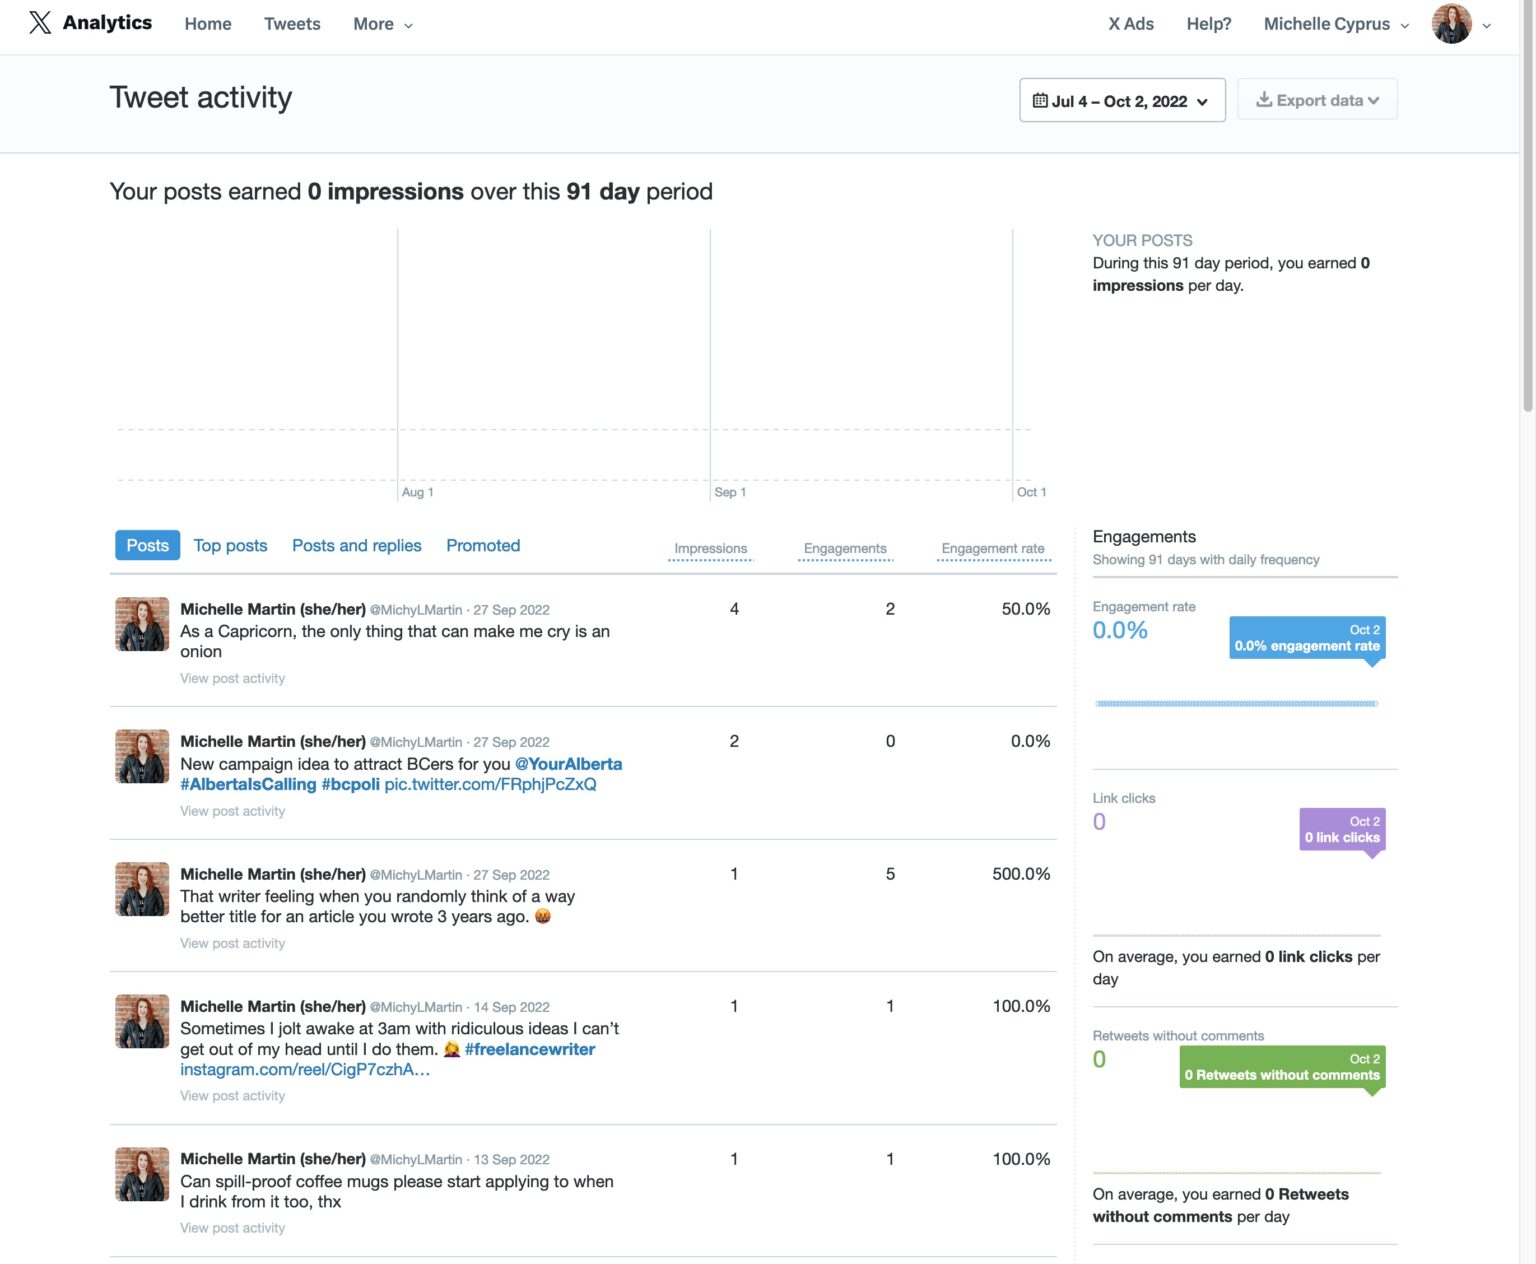The height and width of the screenshot is (1264, 1536).
Task: Open the Michelle Cyprus account dropdown
Action: click(x=1335, y=23)
